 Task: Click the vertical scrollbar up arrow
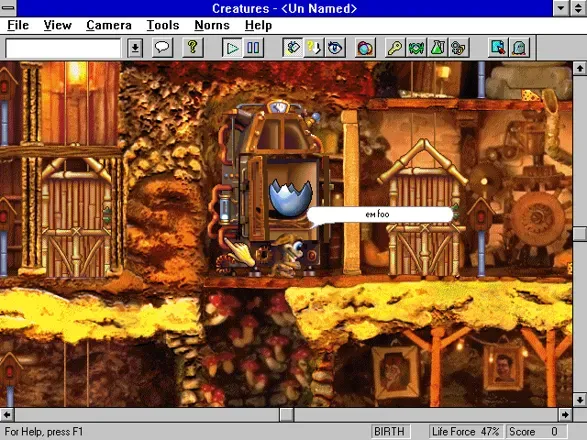pos(580,68)
